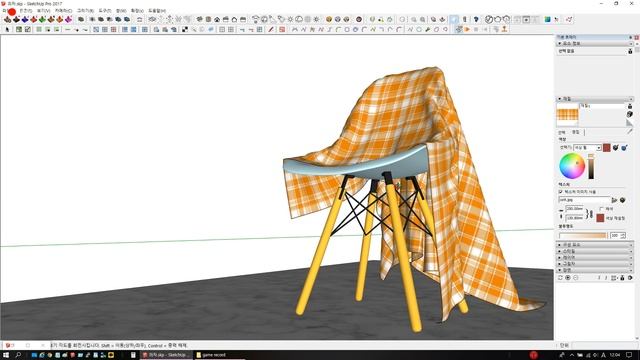Expand the second collapsed tray panel
Viewport: 640px width, 360px height.
tap(595, 251)
